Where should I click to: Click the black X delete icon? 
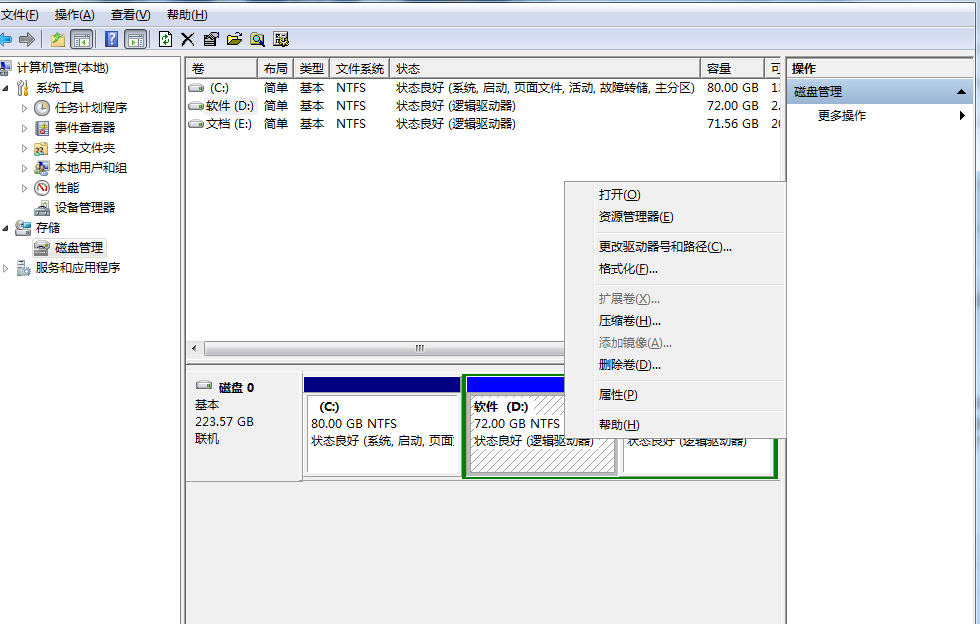pos(188,39)
